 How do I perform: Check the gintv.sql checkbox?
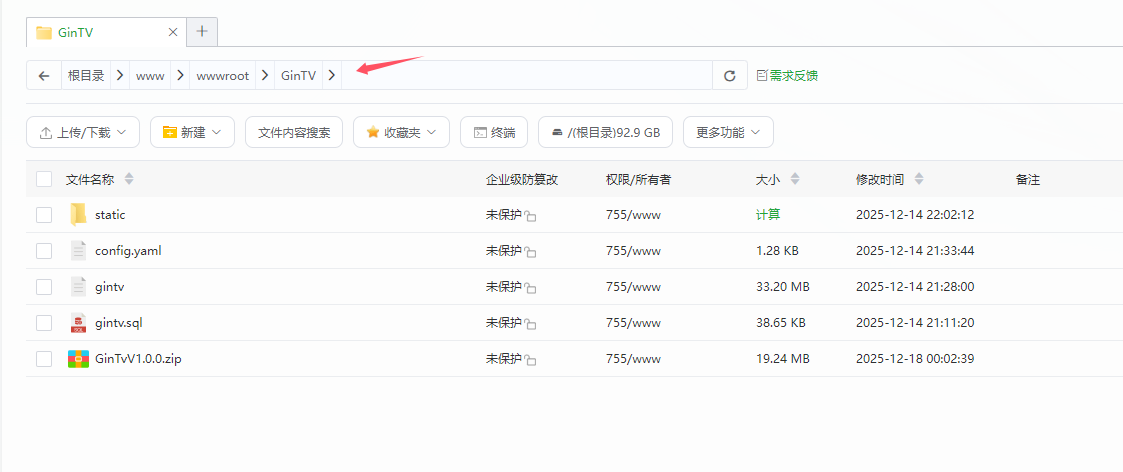(44, 323)
